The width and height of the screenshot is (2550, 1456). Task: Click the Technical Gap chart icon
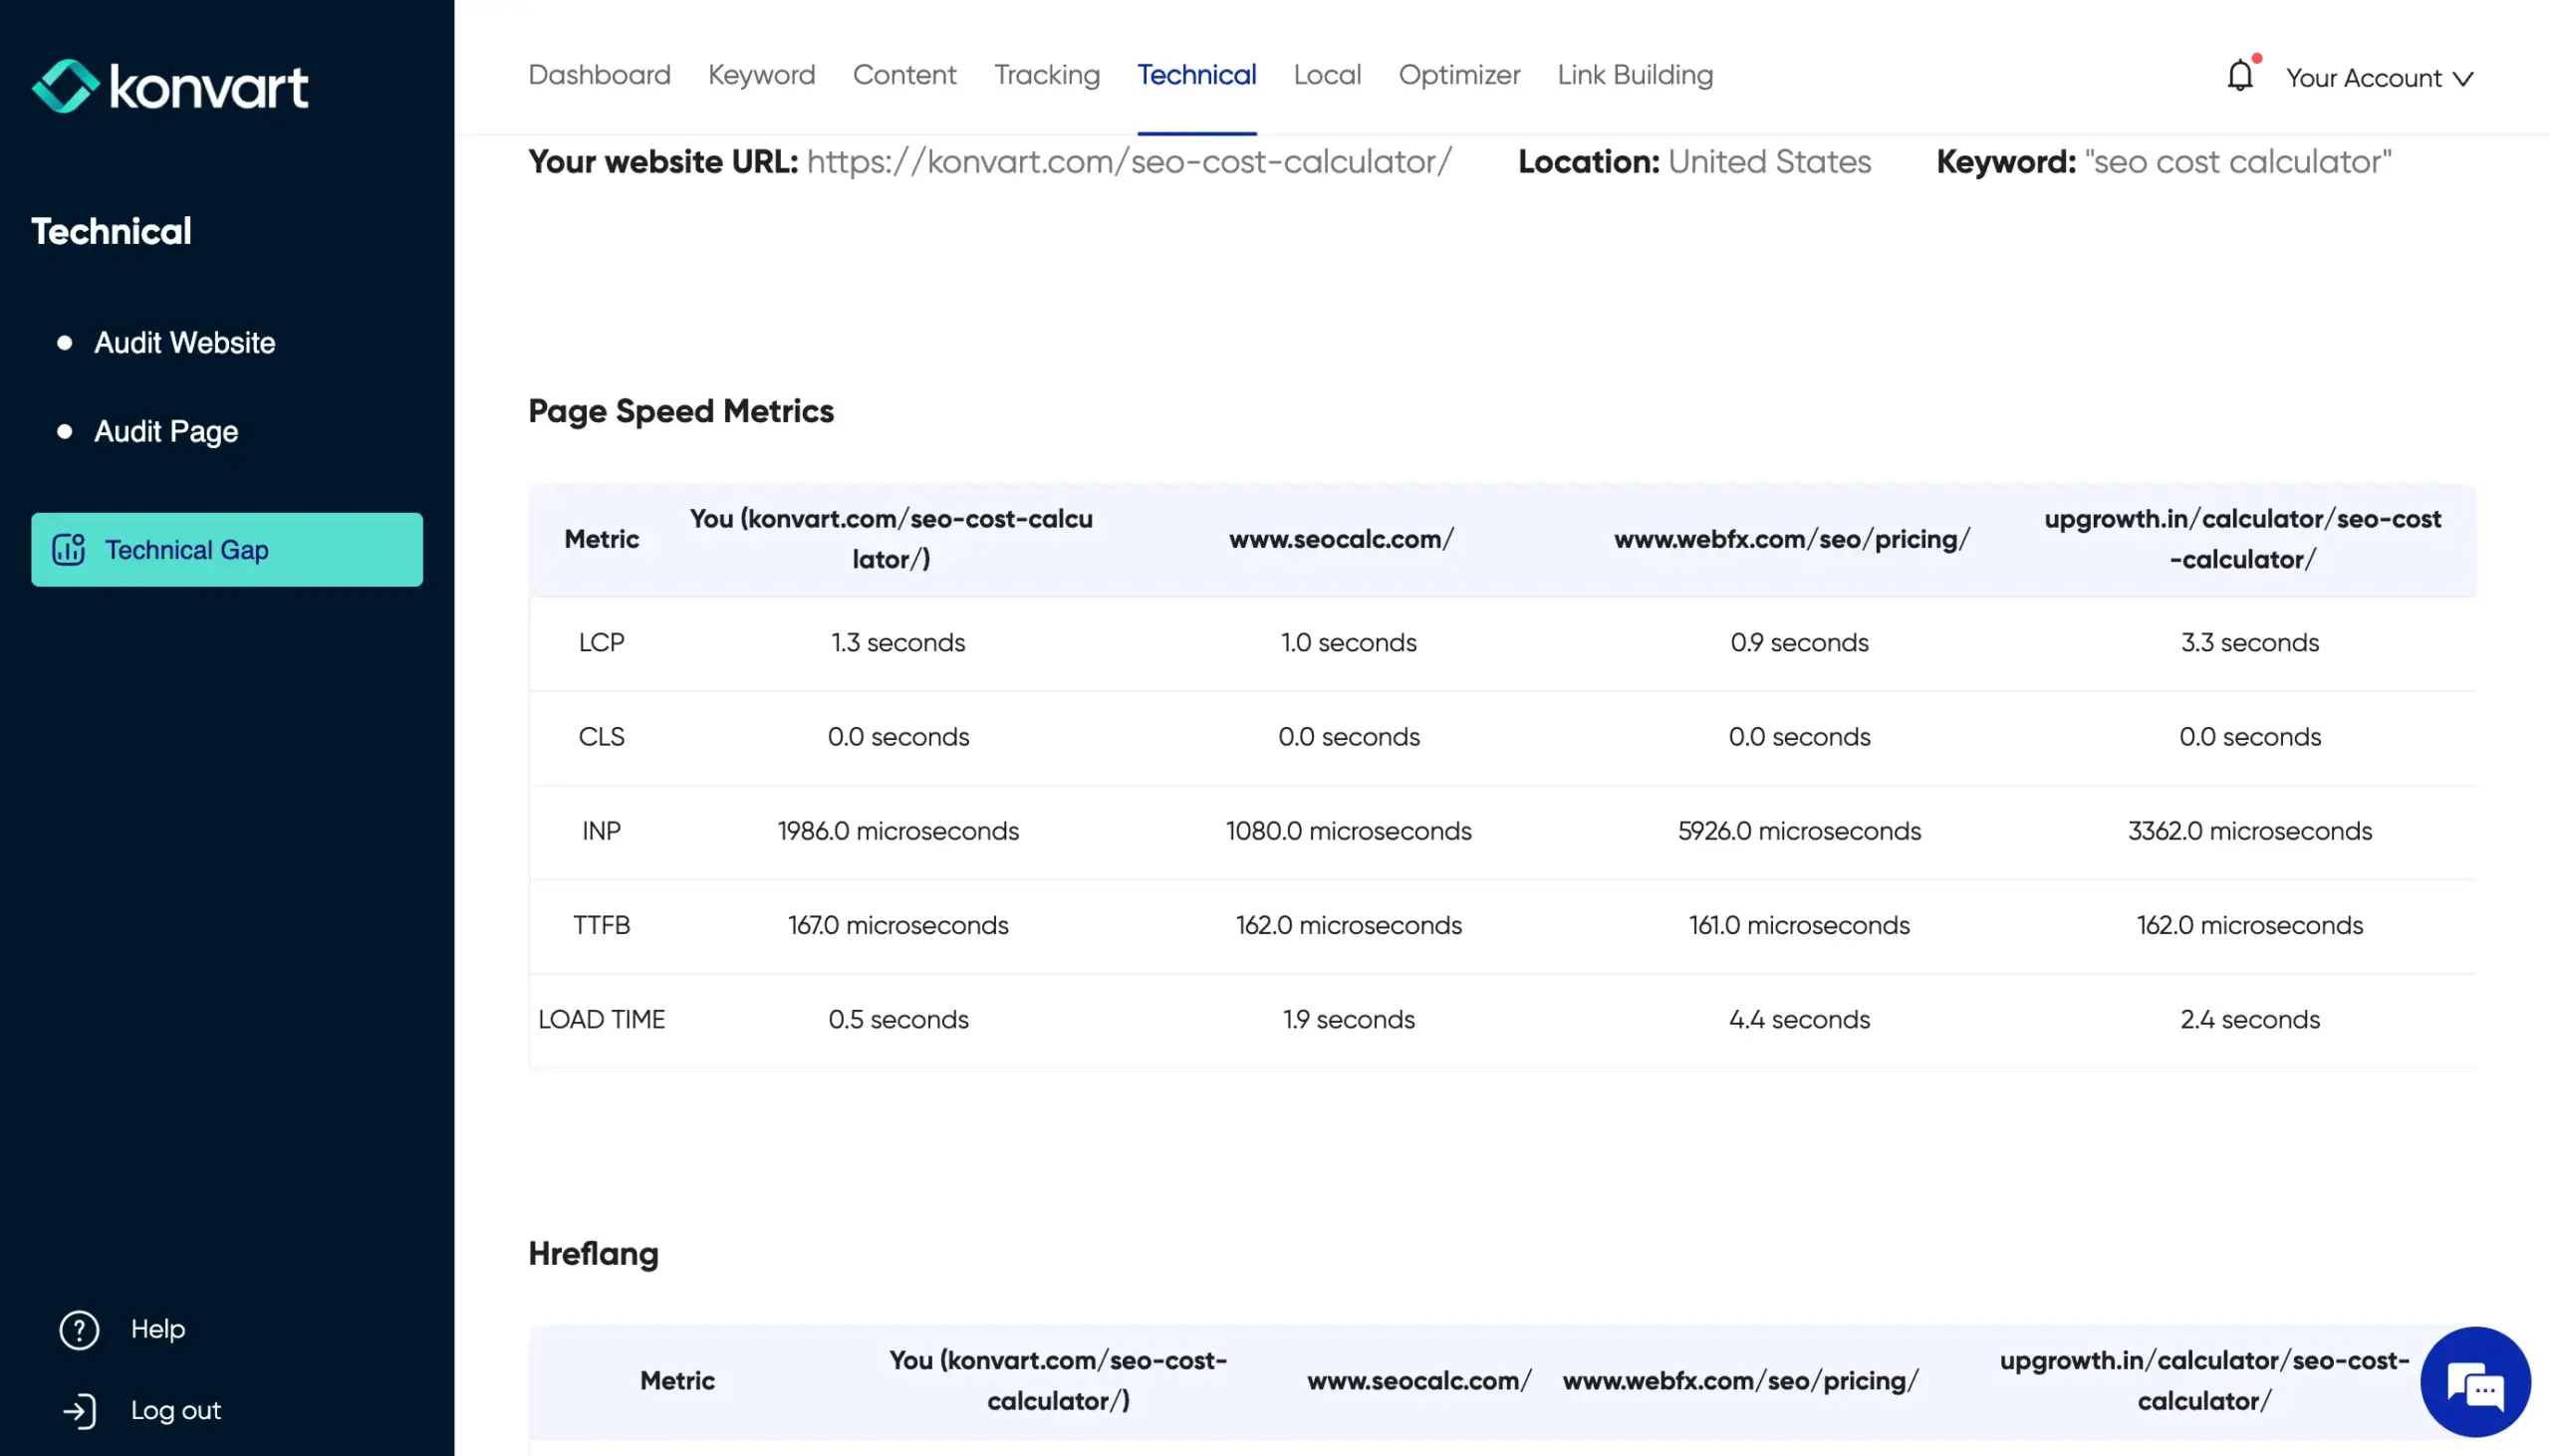point(68,549)
